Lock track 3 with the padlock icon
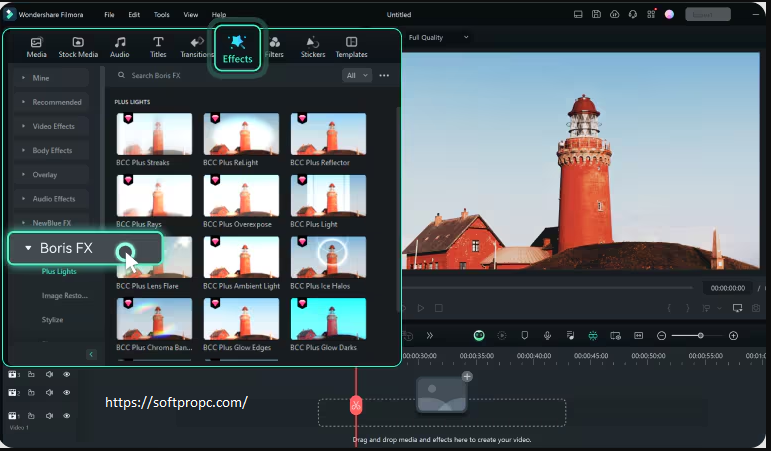 [x=31, y=374]
